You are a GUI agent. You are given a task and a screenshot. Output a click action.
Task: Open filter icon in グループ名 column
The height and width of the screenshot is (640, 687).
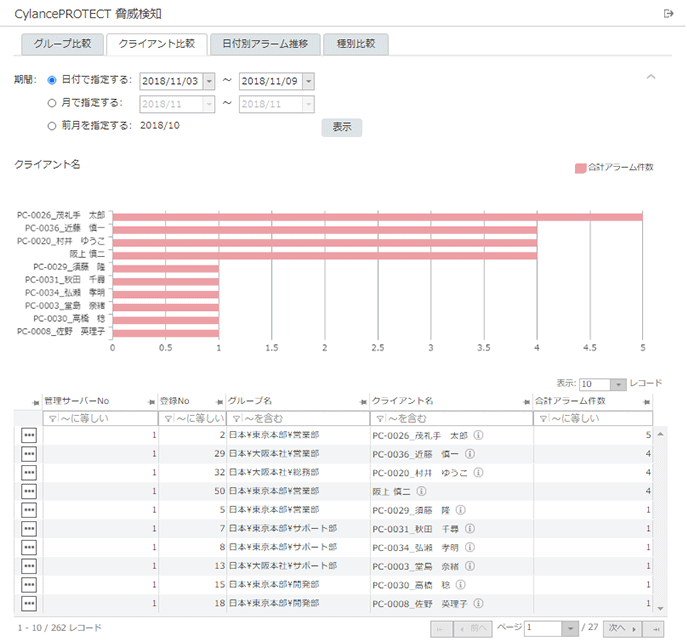coord(236,418)
